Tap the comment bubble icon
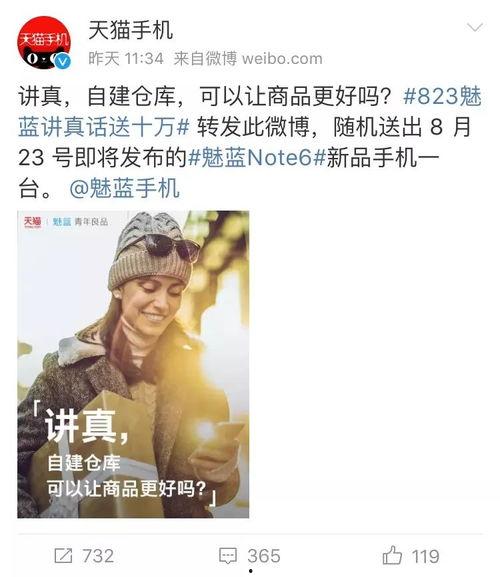This screenshot has height=577, width=500. 228,556
